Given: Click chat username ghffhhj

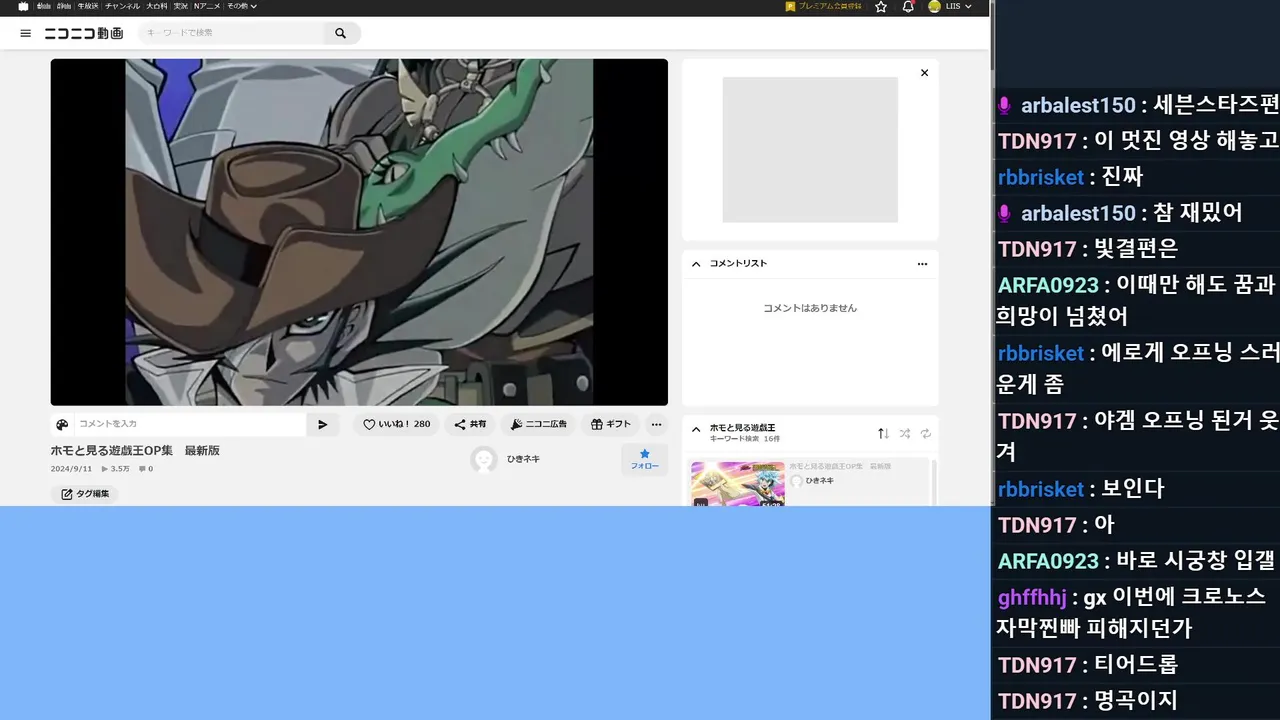Looking at the screenshot, I should pos(1032,597).
